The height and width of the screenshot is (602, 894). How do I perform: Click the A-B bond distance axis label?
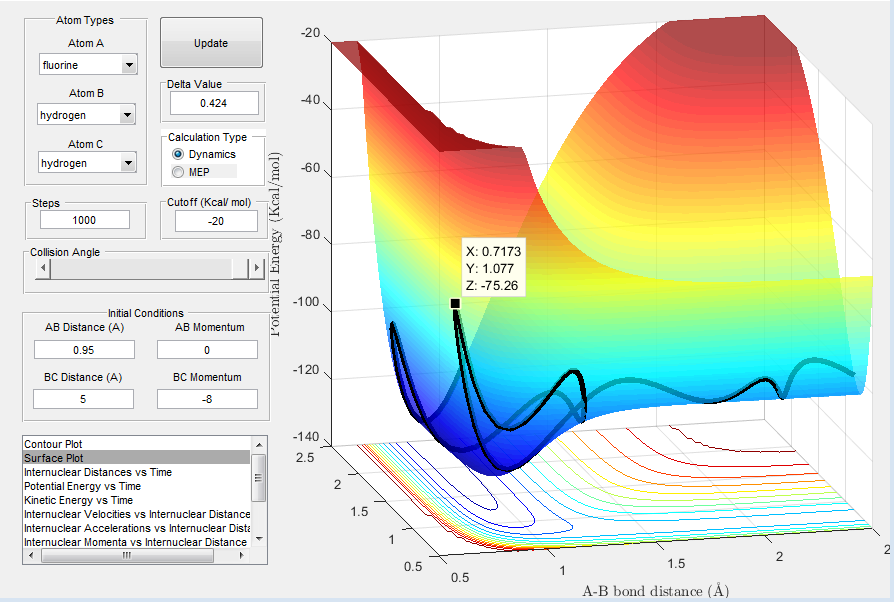coord(656,591)
